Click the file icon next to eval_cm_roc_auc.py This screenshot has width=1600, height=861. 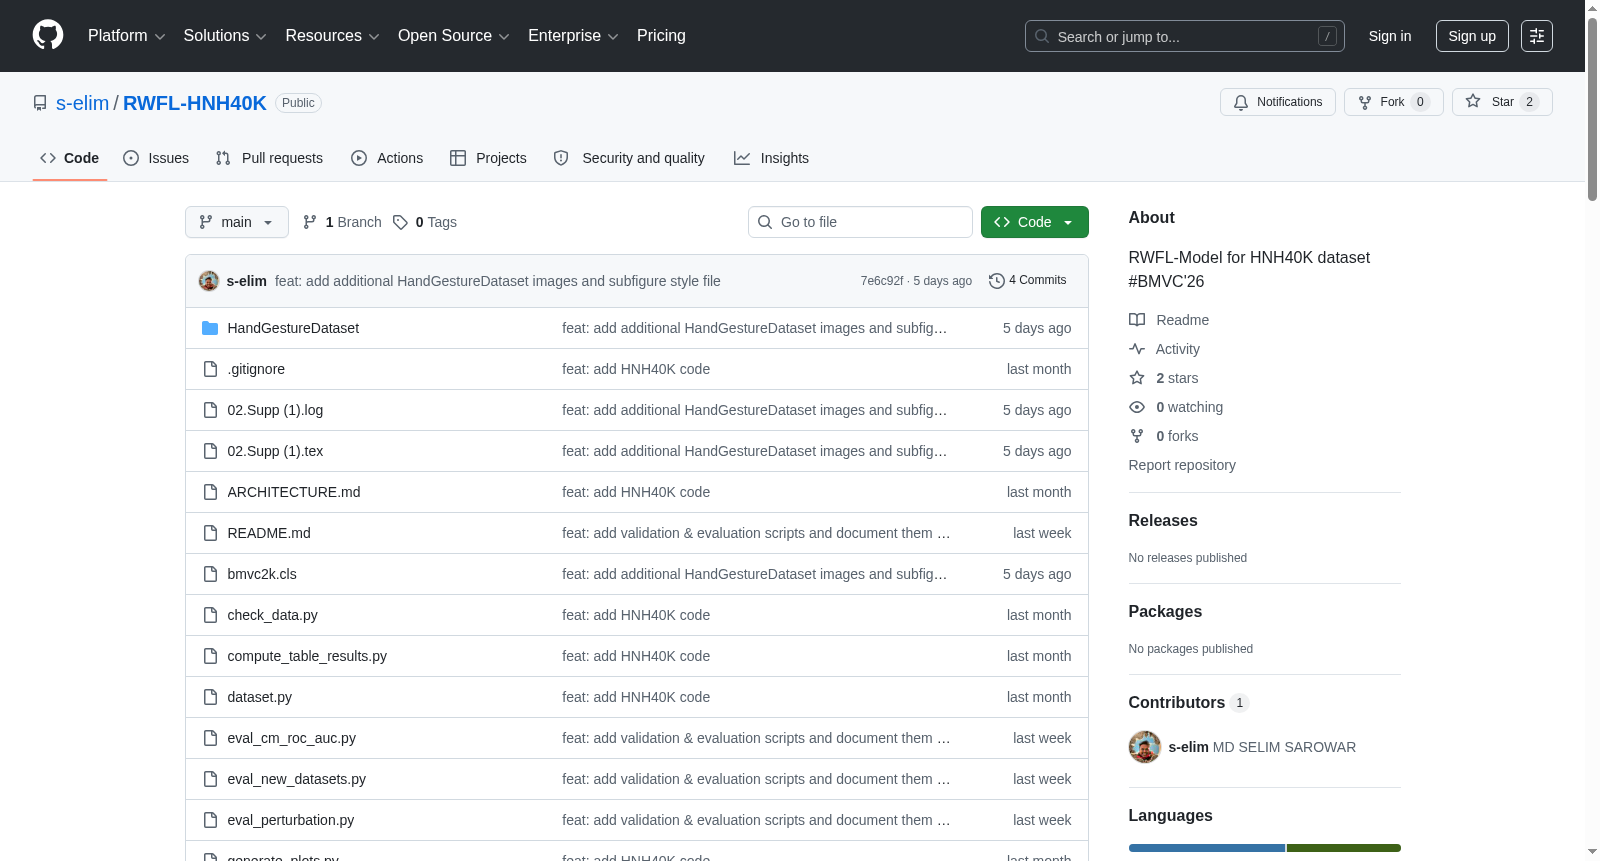[210, 738]
